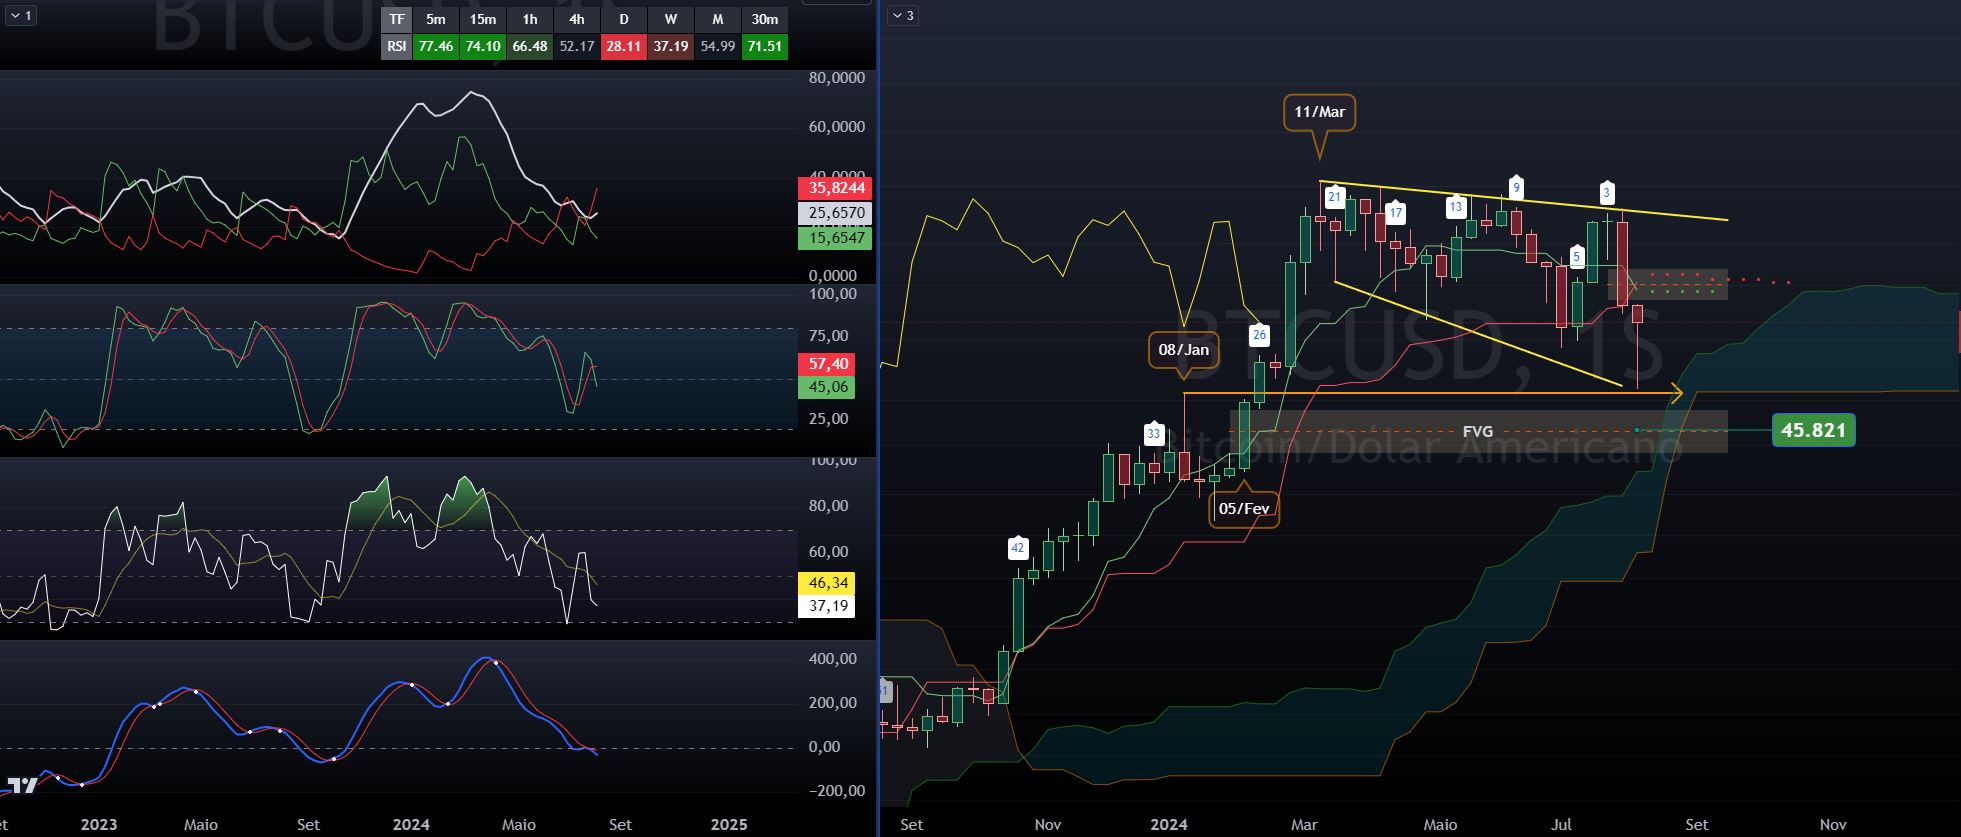This screenshot has width=1961, height=837.
Task: Click the daily RSI cell showing 28.11
Action: click(x=623, y=46)
